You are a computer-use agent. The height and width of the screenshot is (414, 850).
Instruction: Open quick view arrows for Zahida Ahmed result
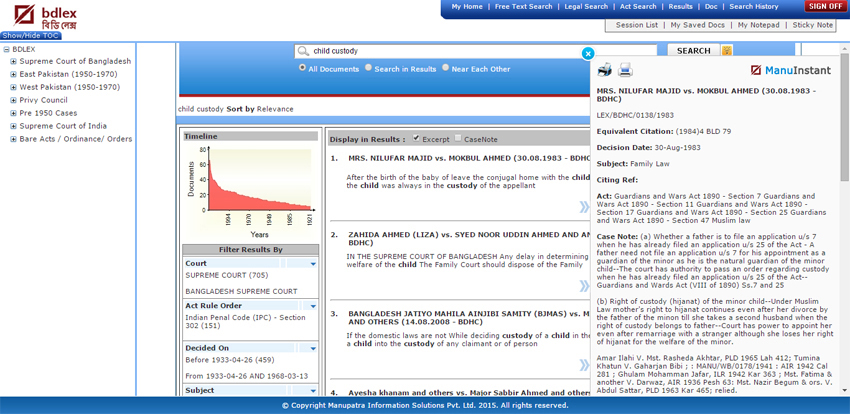coord(584,286)
